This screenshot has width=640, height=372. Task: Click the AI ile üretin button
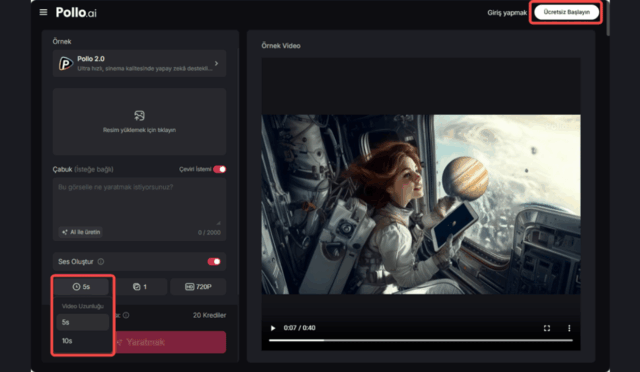tap(81, 232)
